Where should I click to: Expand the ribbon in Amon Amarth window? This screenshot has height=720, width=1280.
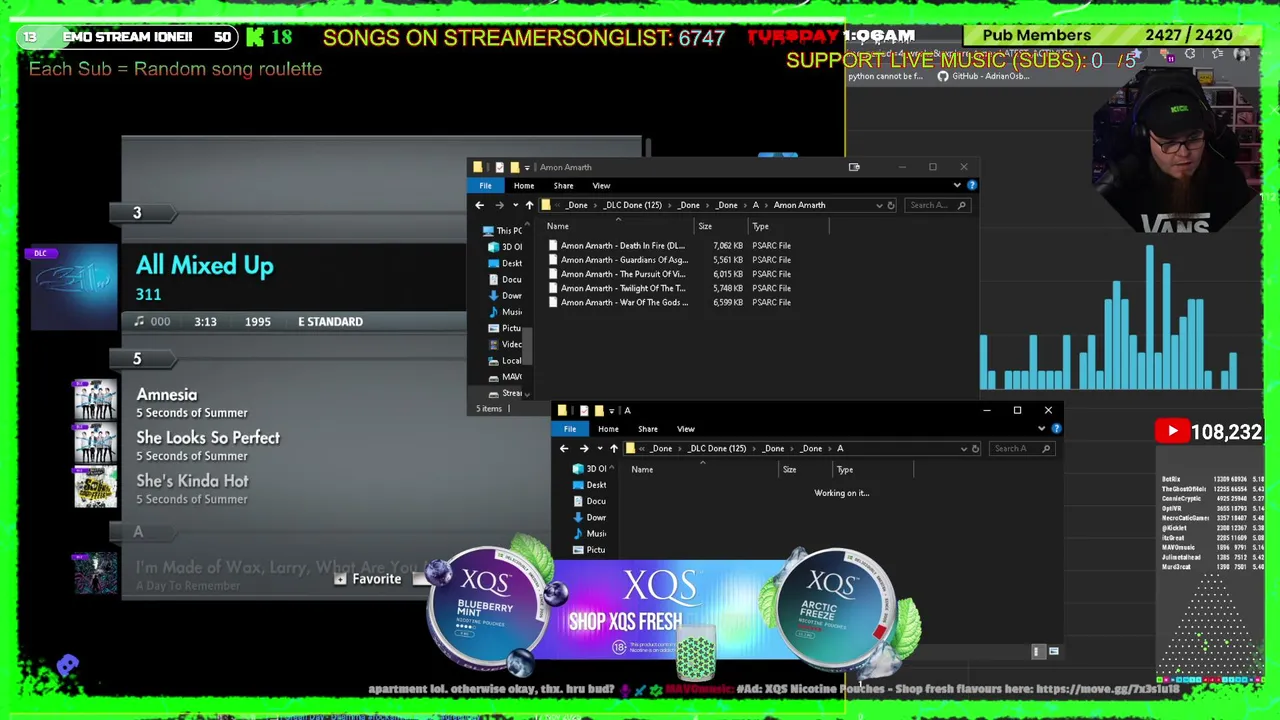957,185
